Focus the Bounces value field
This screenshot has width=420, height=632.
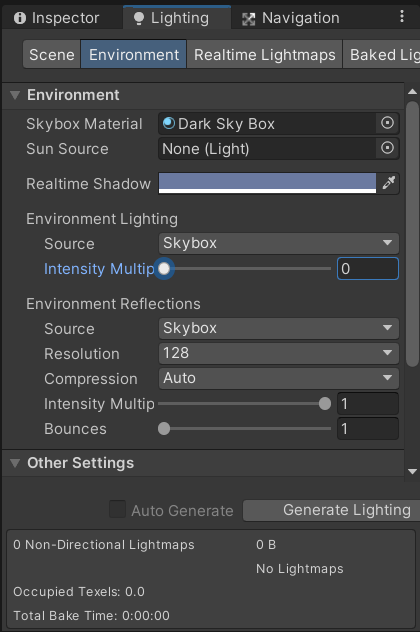tap(368, 428)
